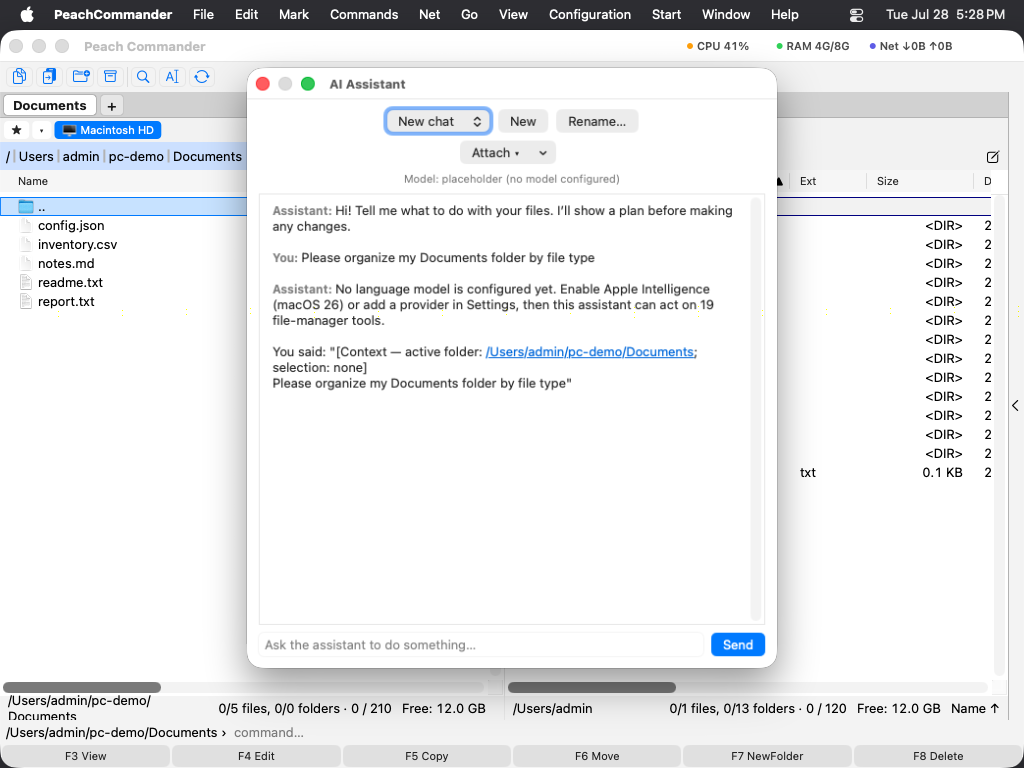Click the Ext column header
Viewport: 1024px width, 768px height.
[x=808, y=181]
